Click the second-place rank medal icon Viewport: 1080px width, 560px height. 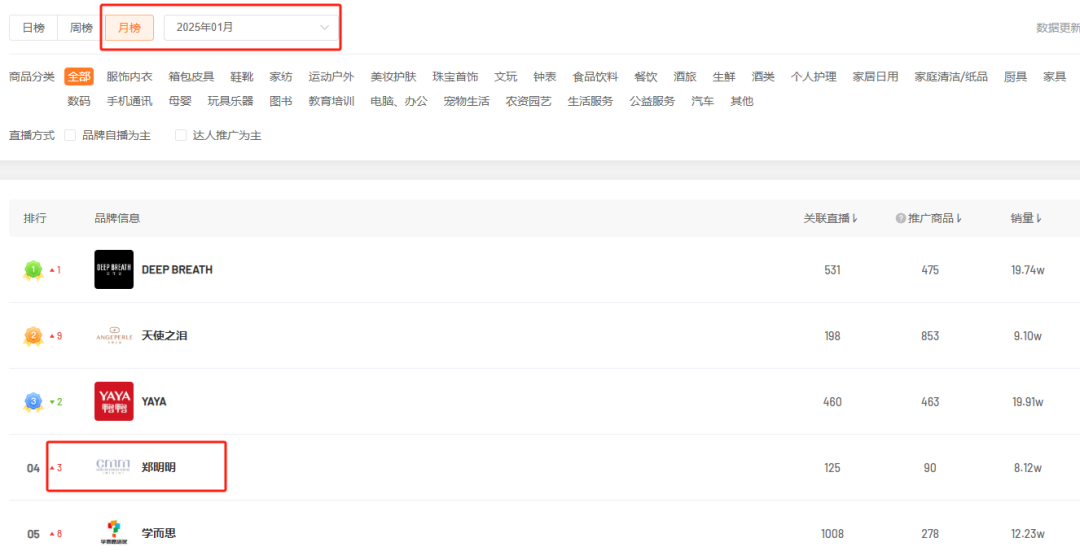click(33, 336)
